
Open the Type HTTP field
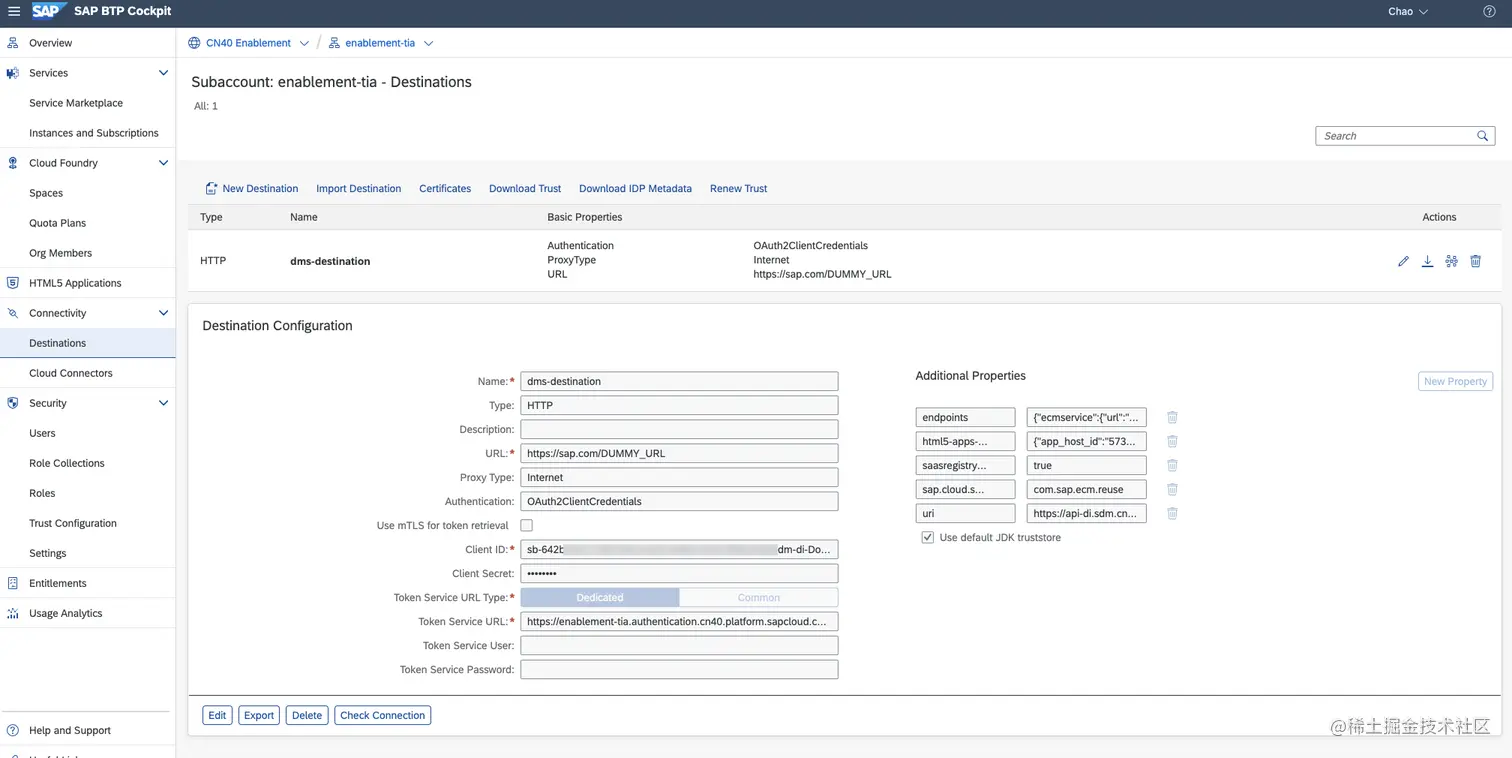pyautogui.click(x=679, y=405)
